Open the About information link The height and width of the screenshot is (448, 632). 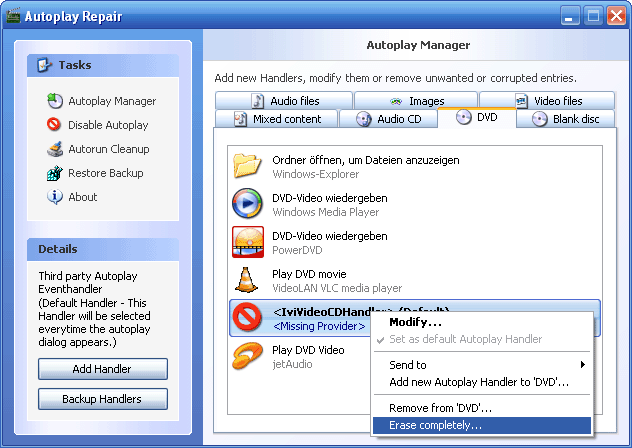click(82, 197)
